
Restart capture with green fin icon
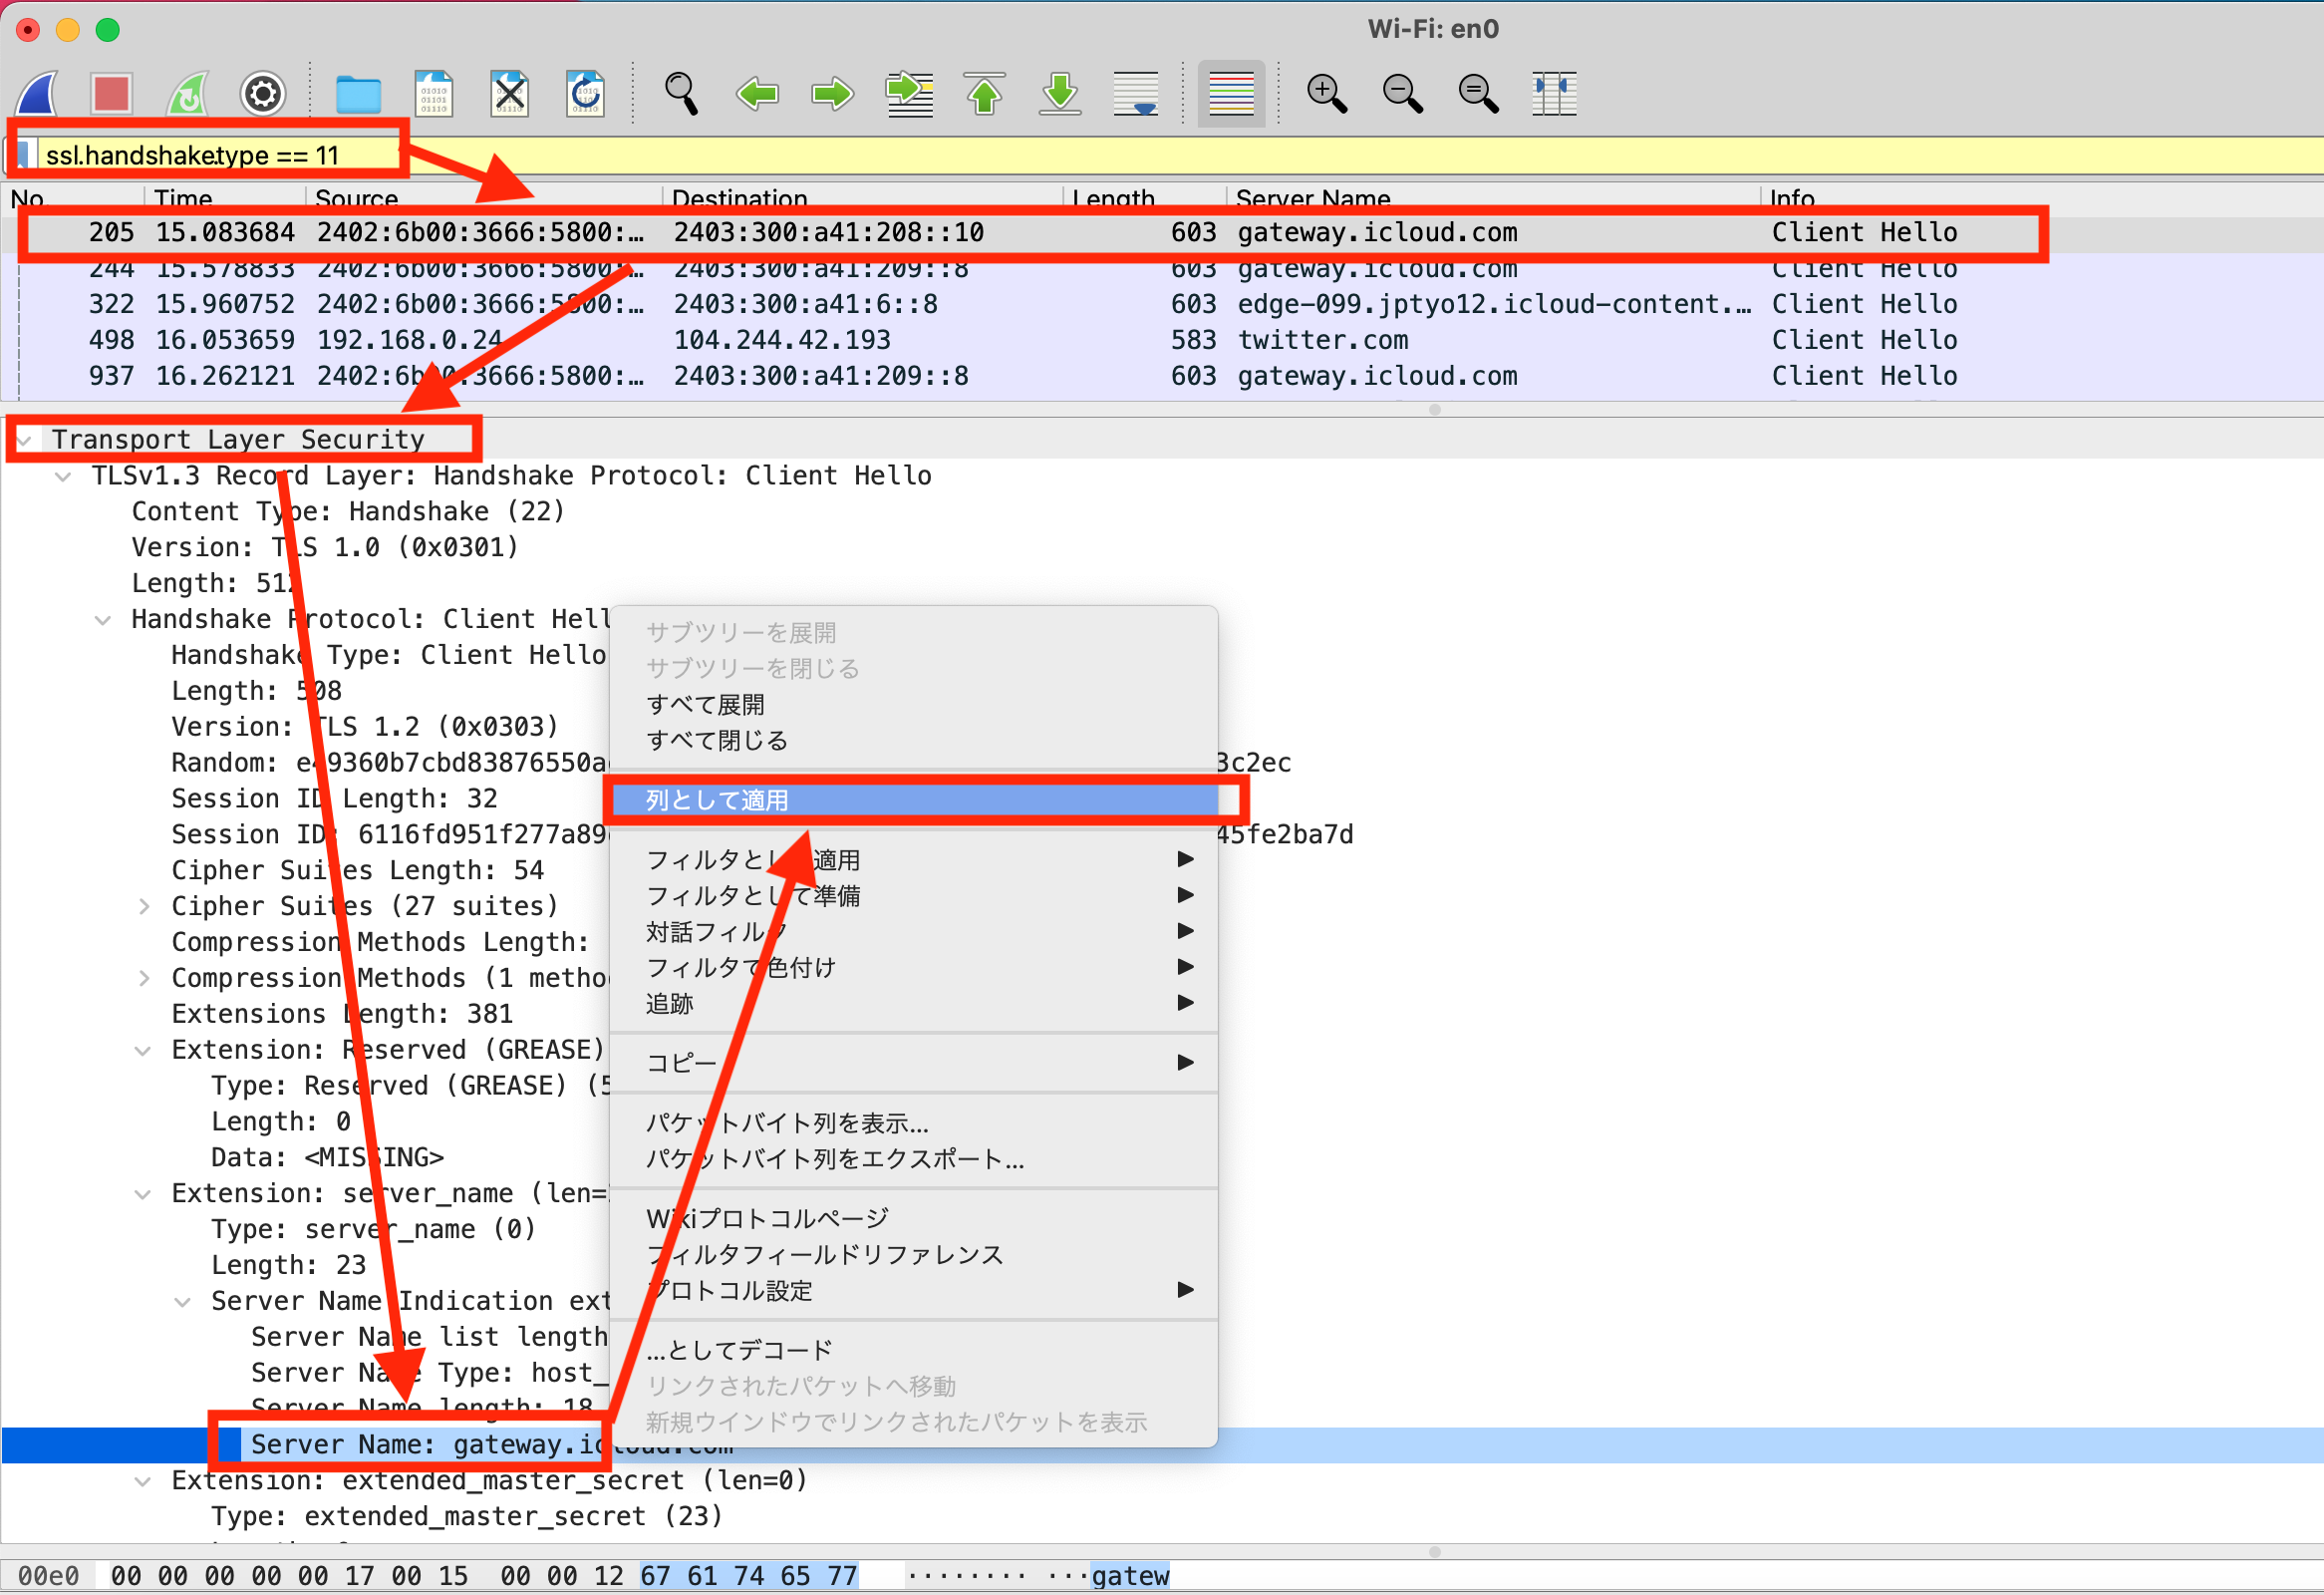[187, 94]
